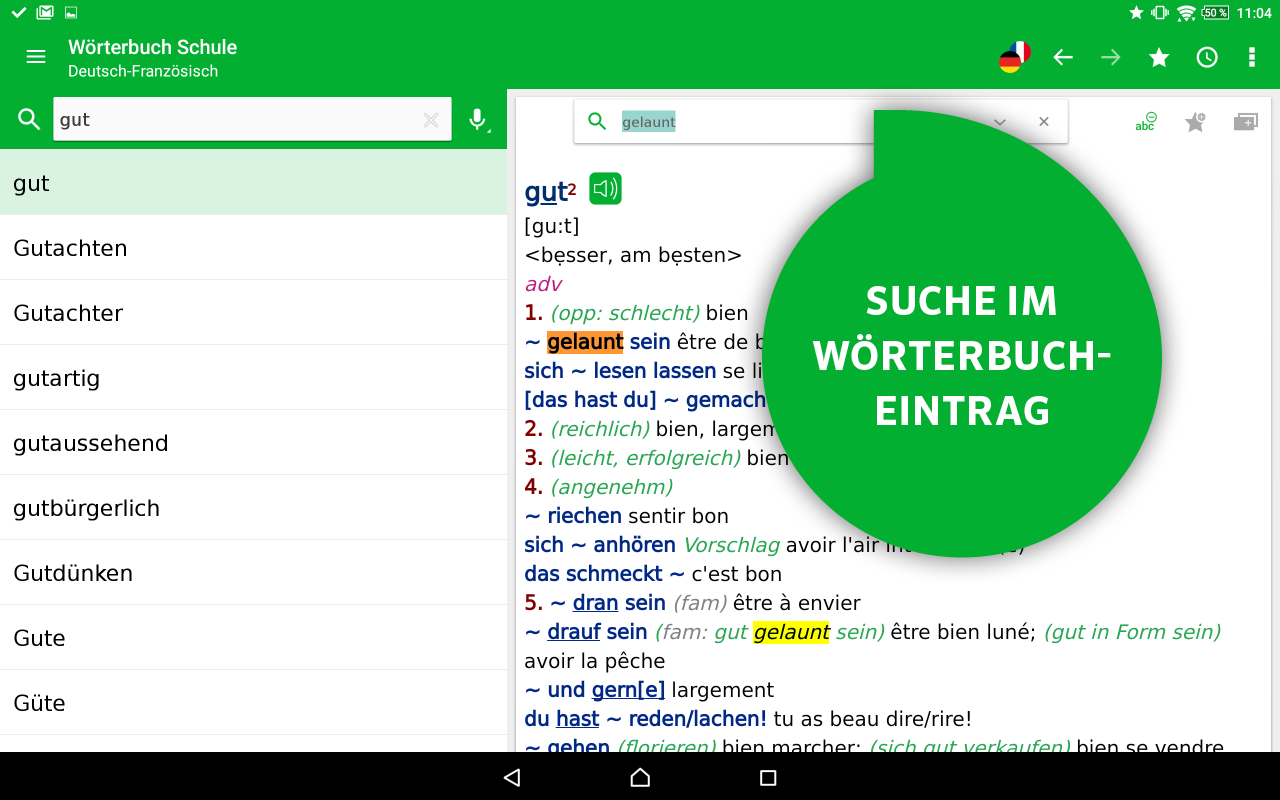The image size is (1280, 800).
Task: Start voice search with the microphone
Action: [x=478, y=120]
